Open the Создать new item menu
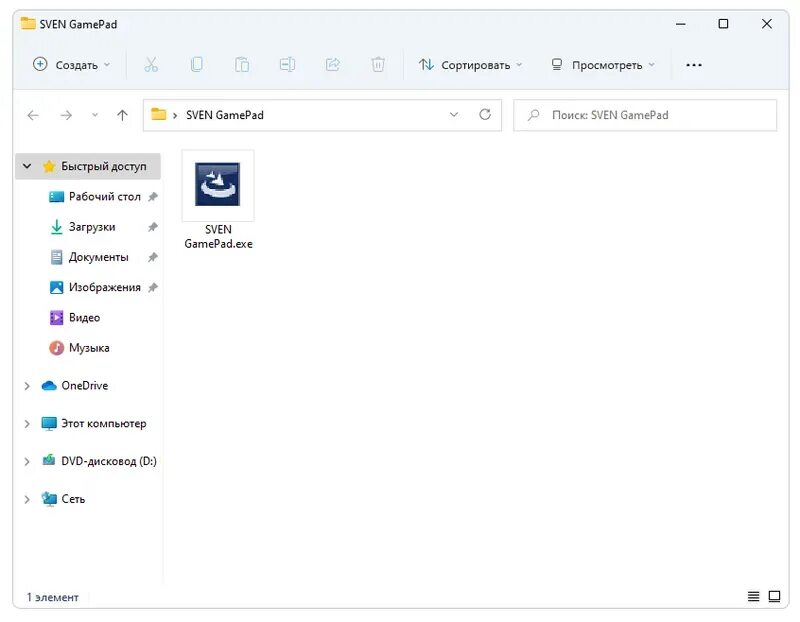 (71, 65)
